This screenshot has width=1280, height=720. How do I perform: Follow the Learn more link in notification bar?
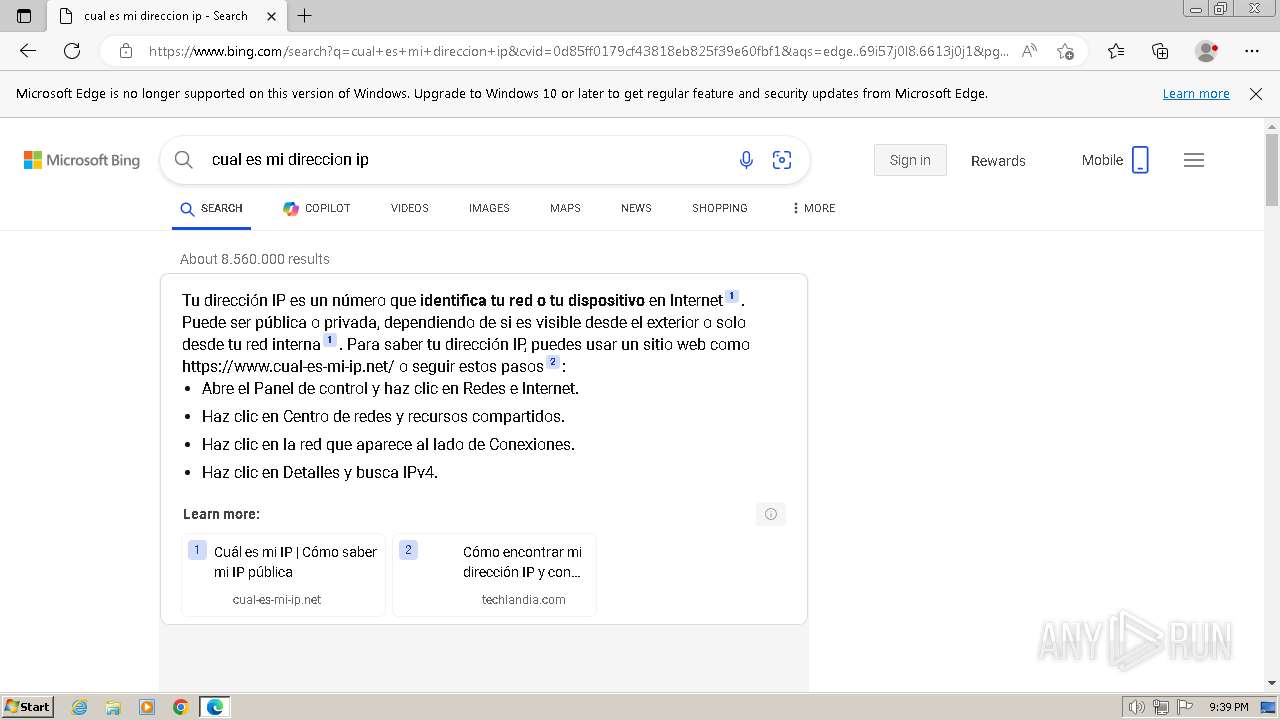[1196, 94]
